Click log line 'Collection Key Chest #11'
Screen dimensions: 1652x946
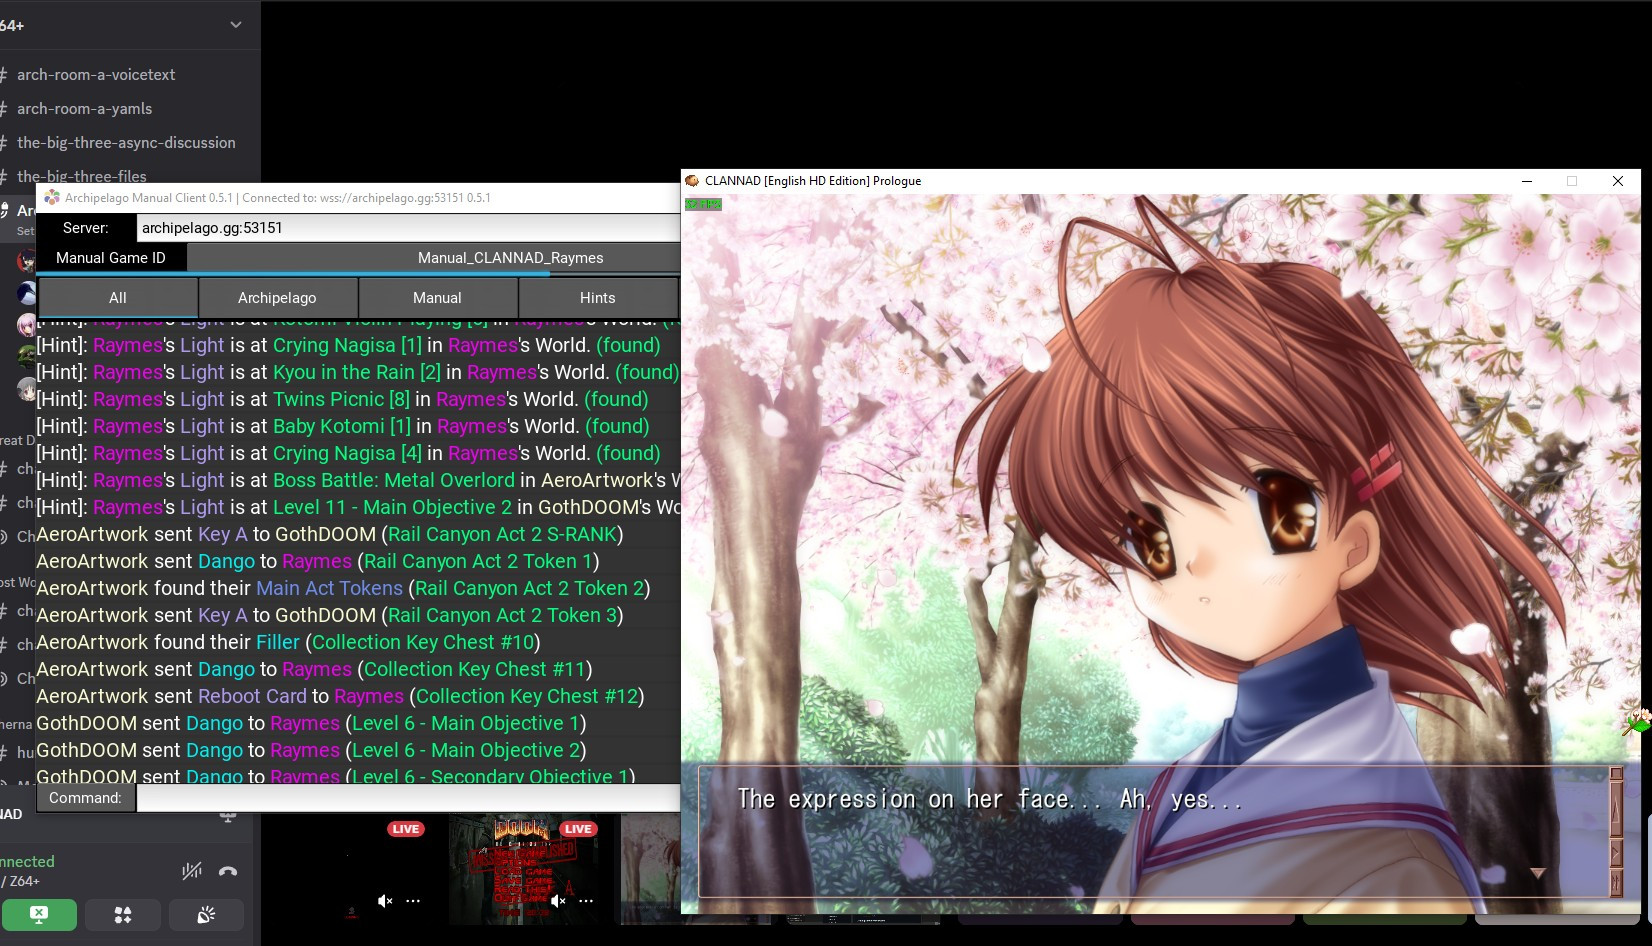tap(314, 669)
